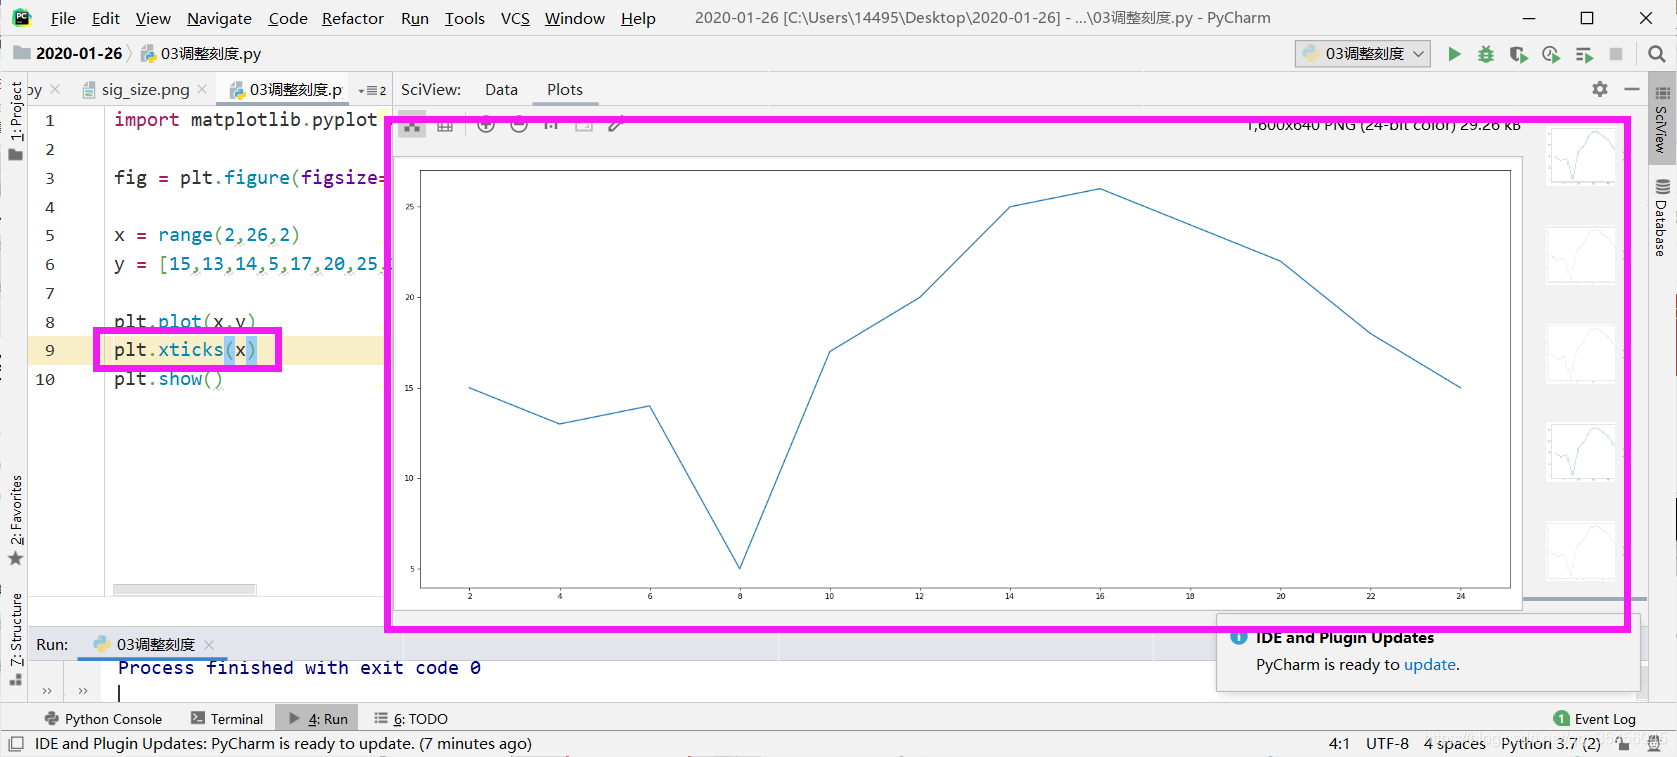Click the line 4:1 position indicator
The image size is (1677, 757).
click(x=1339, y=743)
